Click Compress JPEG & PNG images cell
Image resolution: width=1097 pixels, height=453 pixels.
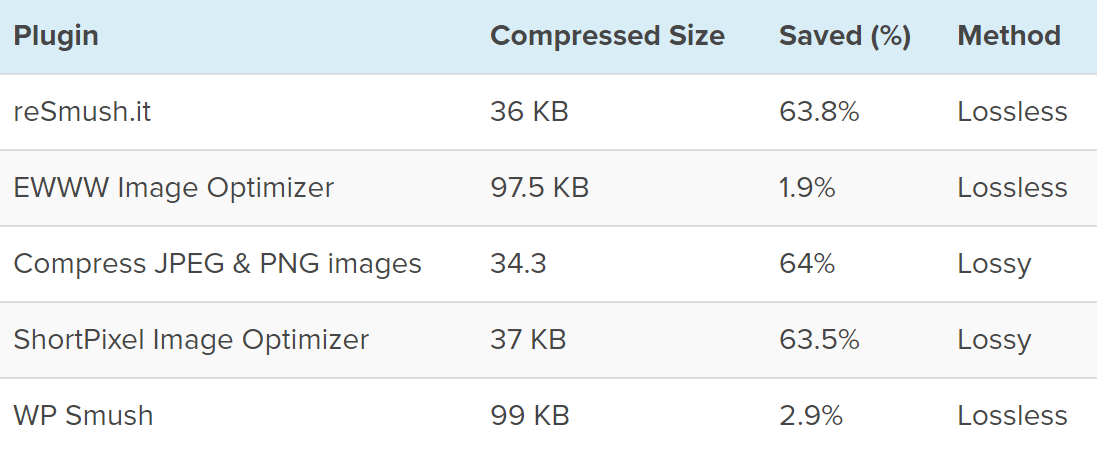(217, 264)
